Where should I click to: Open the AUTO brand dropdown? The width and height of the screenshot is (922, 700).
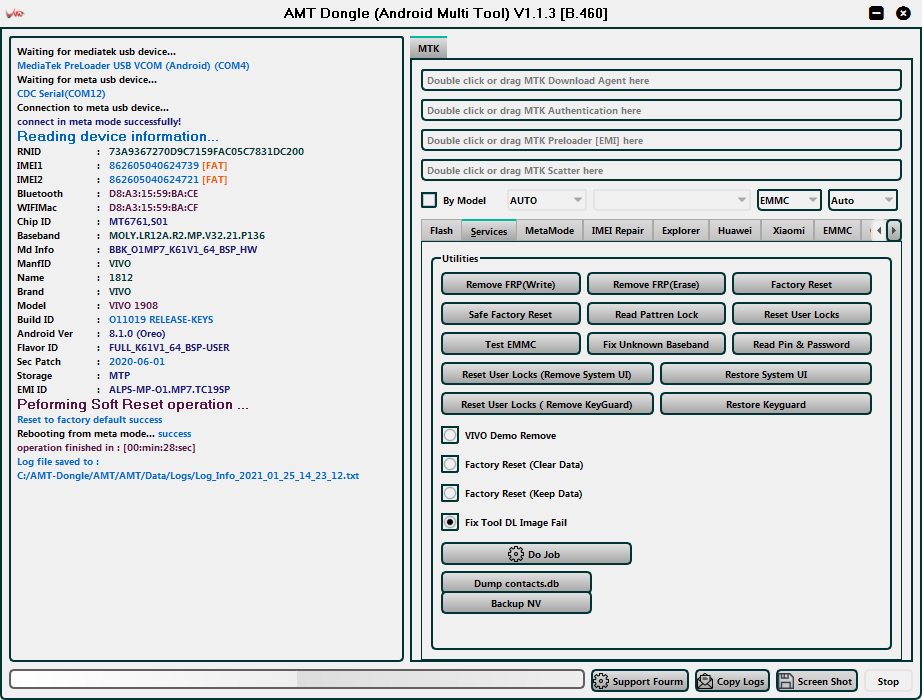pyautogui.click(x=546, y=200)
